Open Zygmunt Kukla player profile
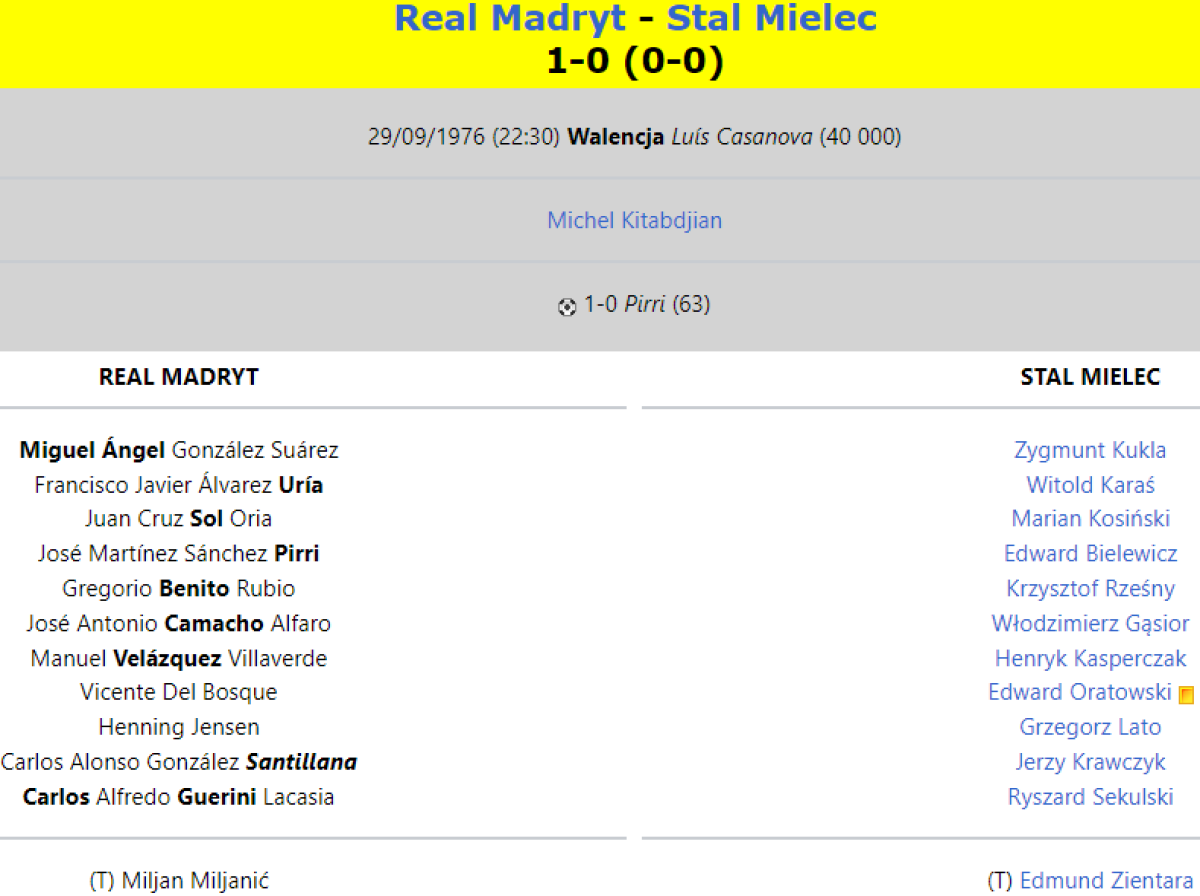Image resolution: width=1200 pixels, height=896 pixels. coord(1090,450)
